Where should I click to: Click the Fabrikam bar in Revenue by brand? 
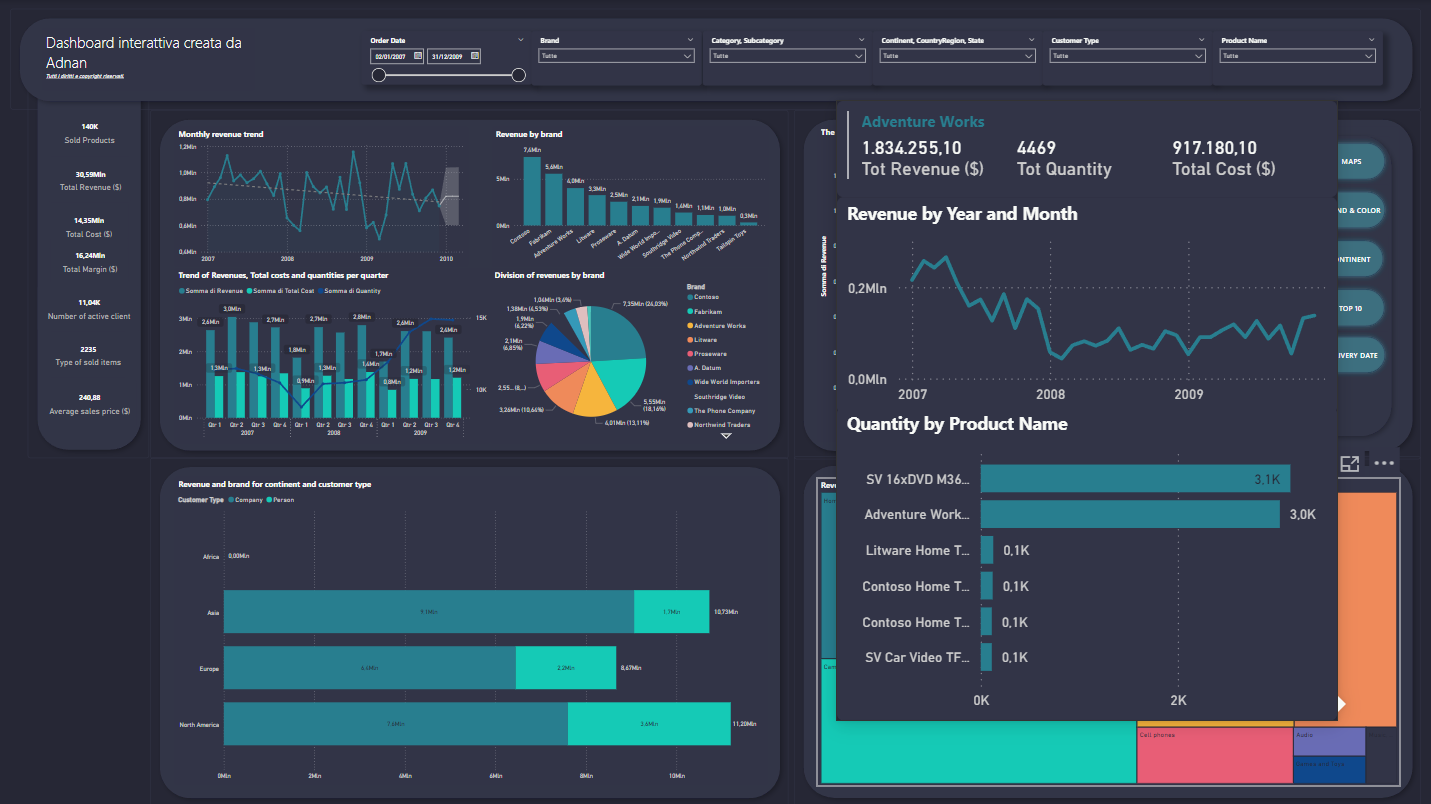point(554,200)
